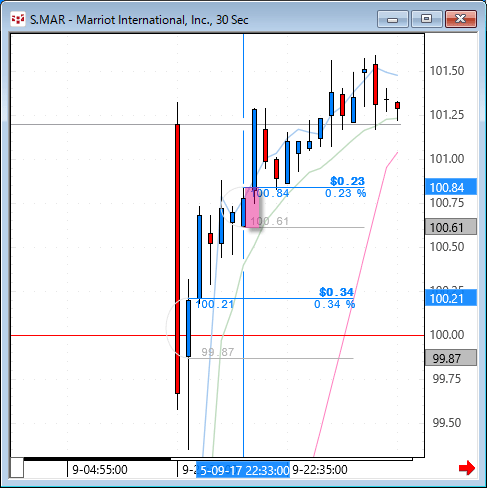
Task: Click the 100.50 price axis label
Action: 447,247
